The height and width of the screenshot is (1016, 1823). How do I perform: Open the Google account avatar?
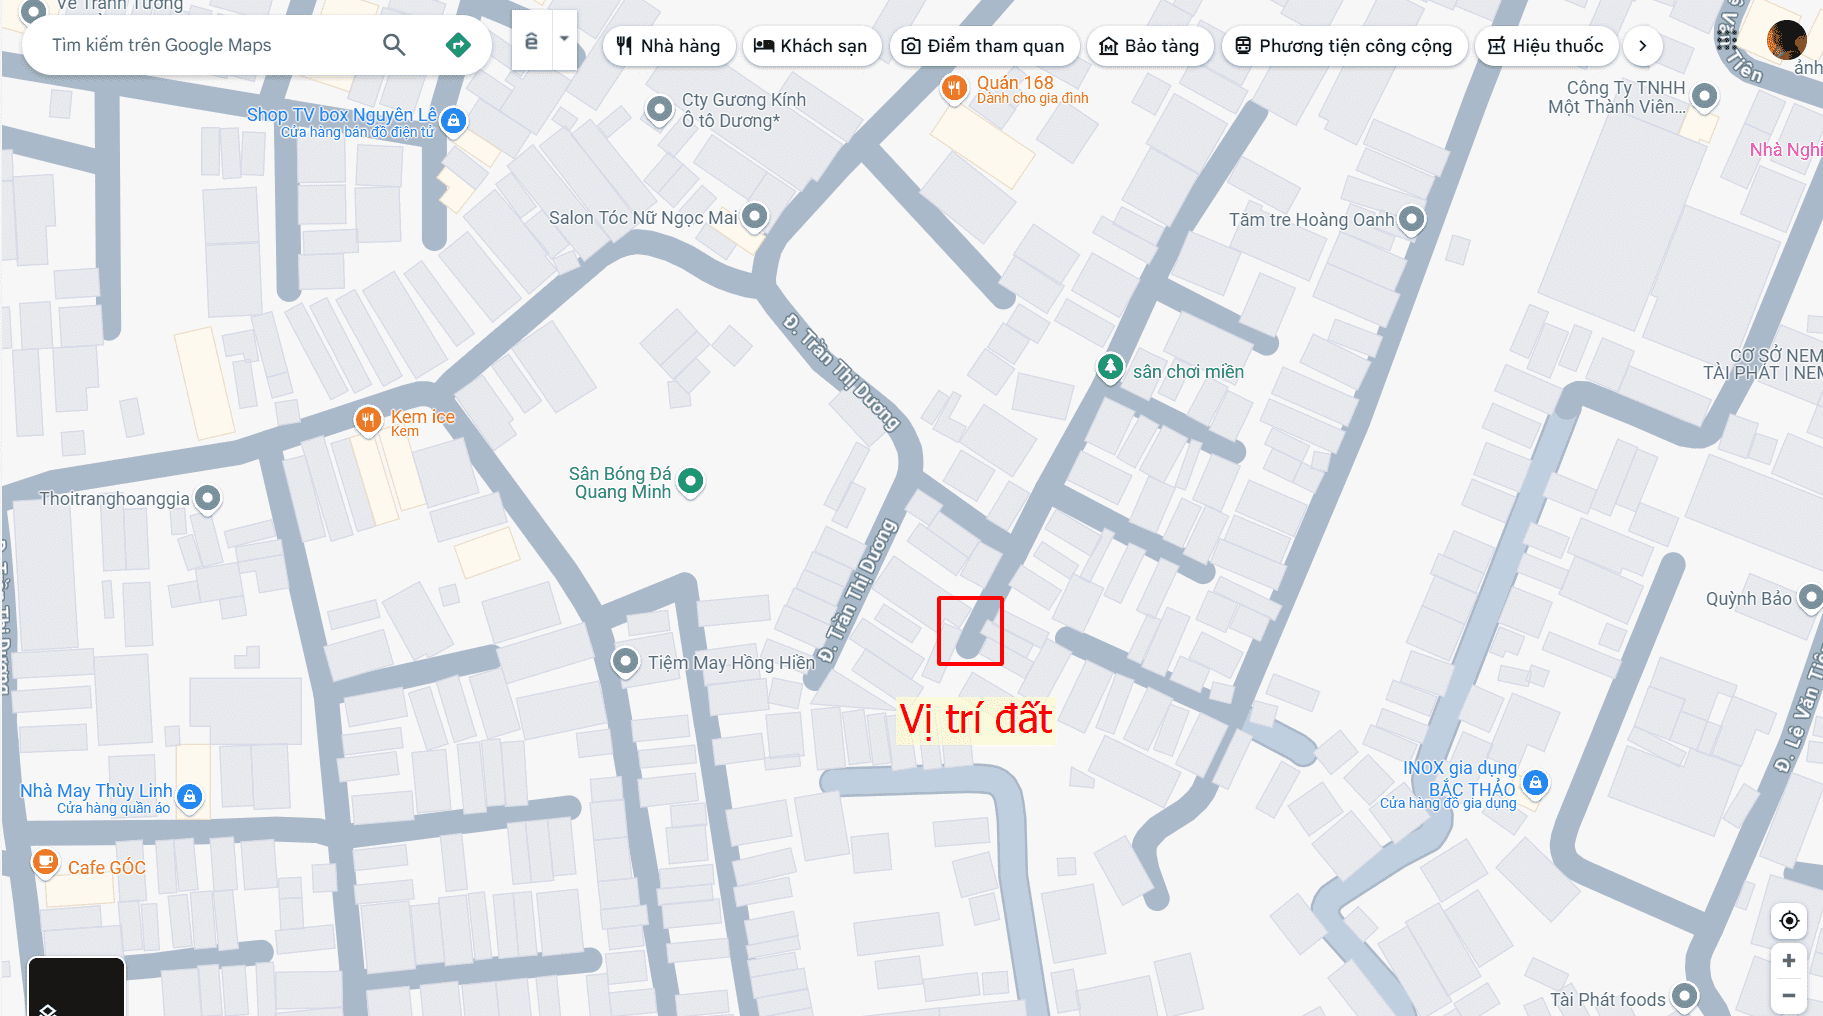[x=1786, y=40]
